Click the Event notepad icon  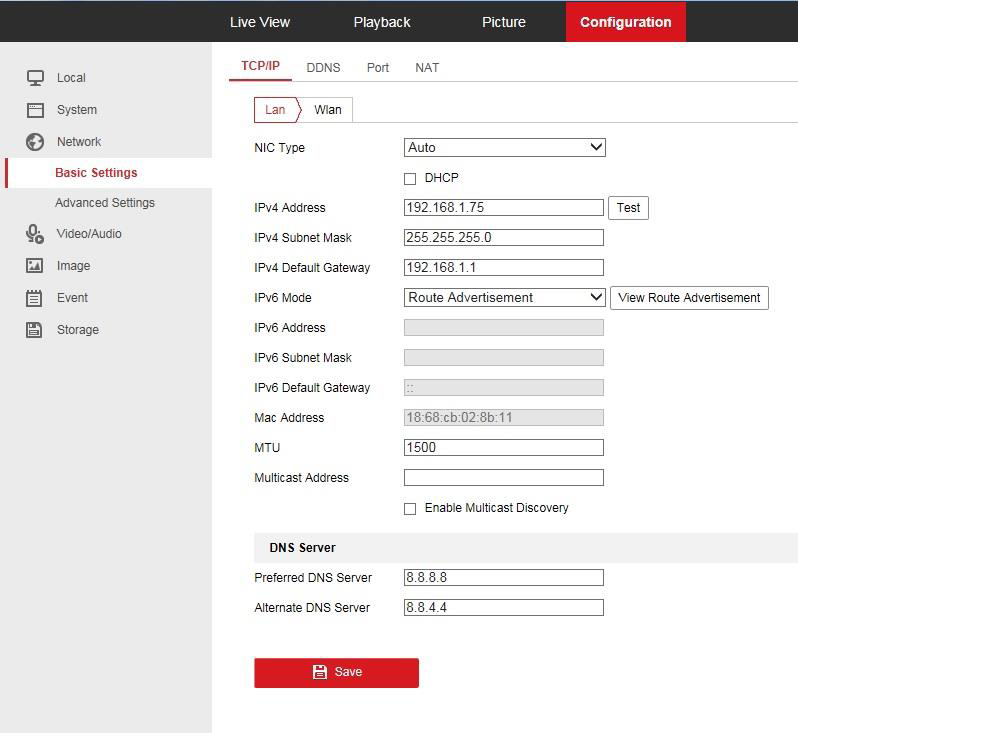tap(35, 298)
